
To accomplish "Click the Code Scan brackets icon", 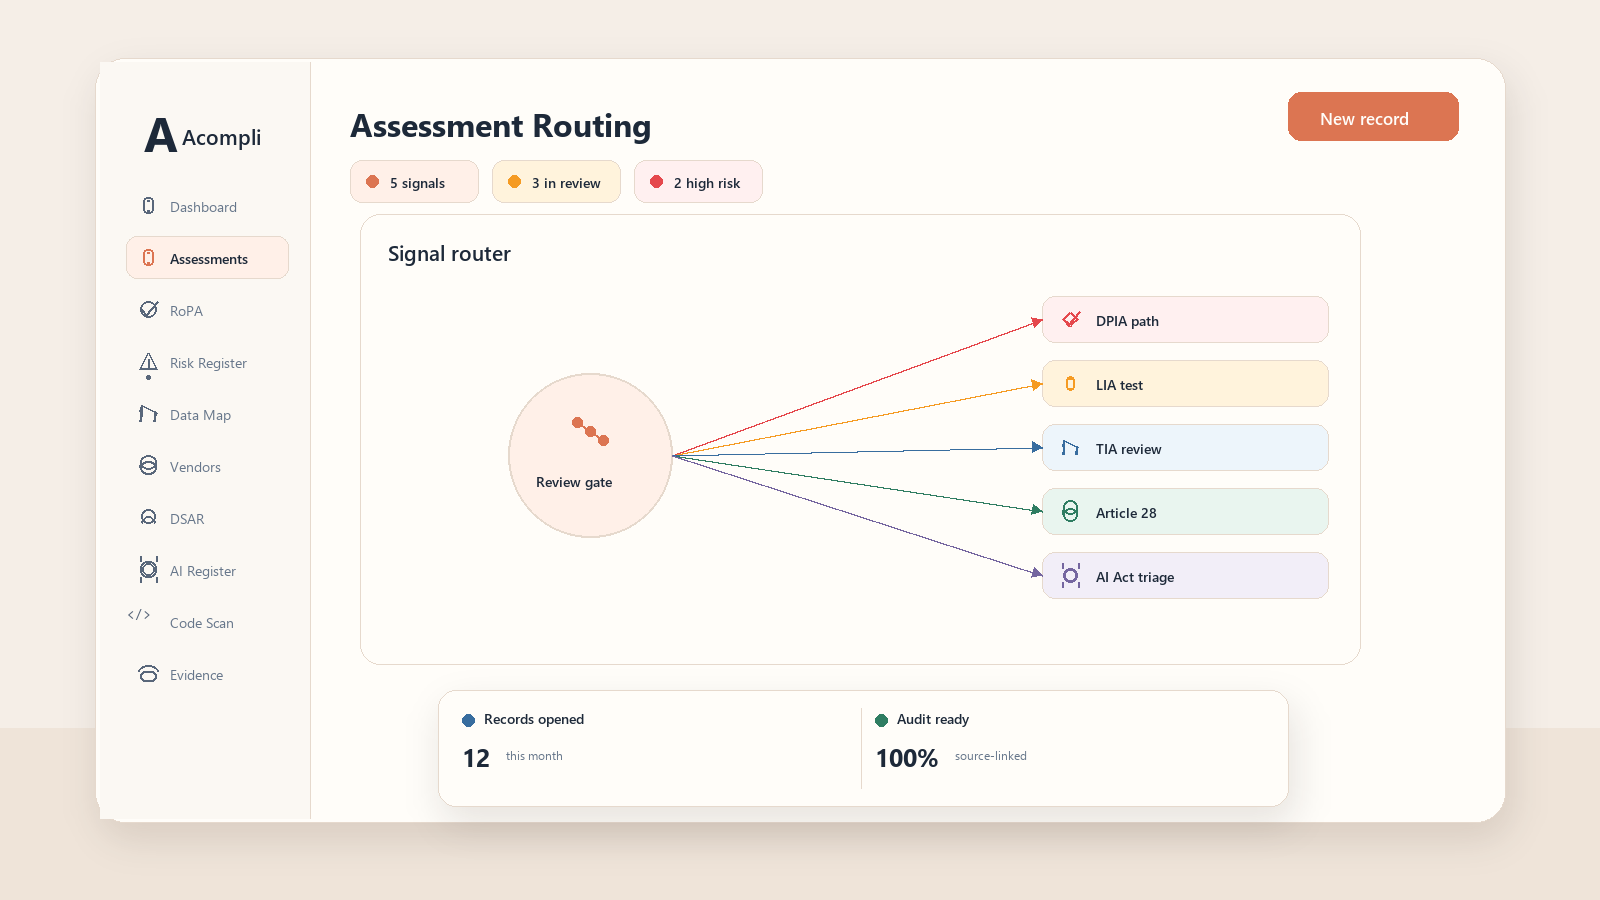I will [139, 615].
